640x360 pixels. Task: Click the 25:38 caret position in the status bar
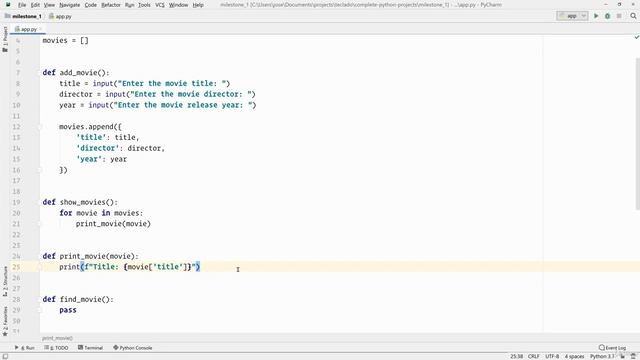(516, 356)
